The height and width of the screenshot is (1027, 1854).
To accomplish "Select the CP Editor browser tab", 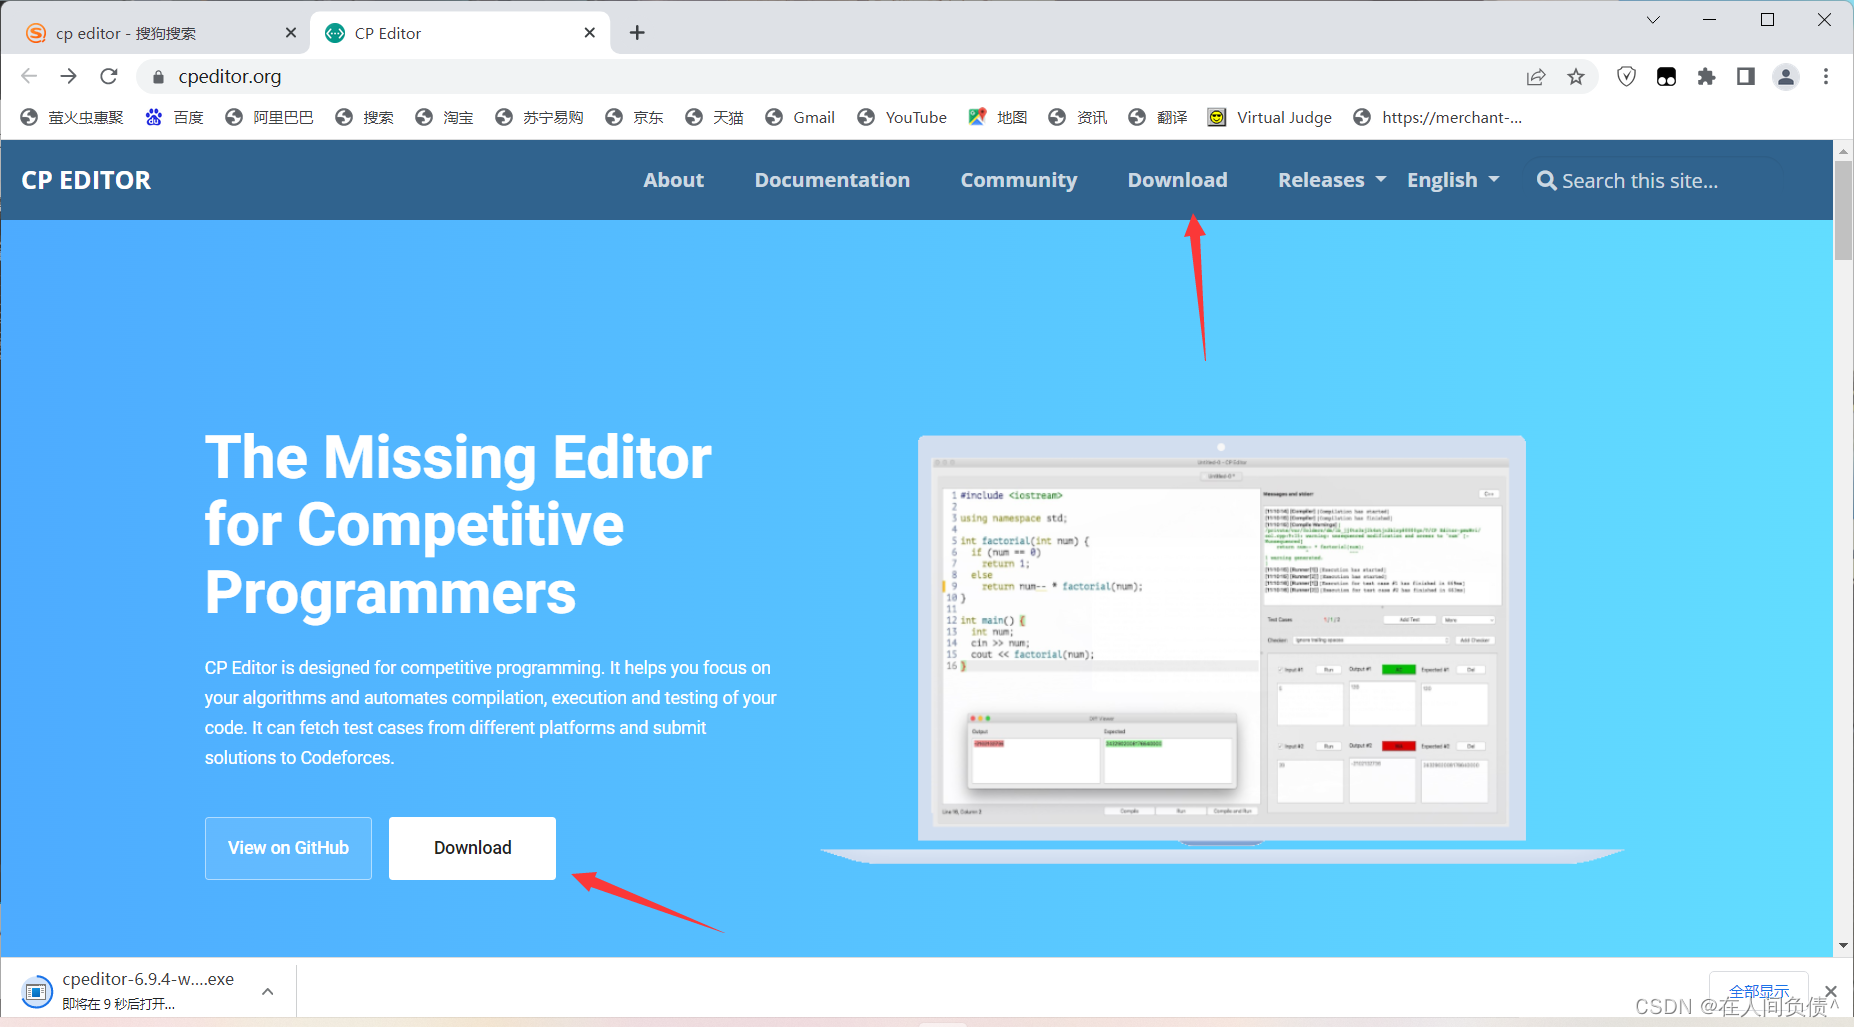I will pos(460,33).
